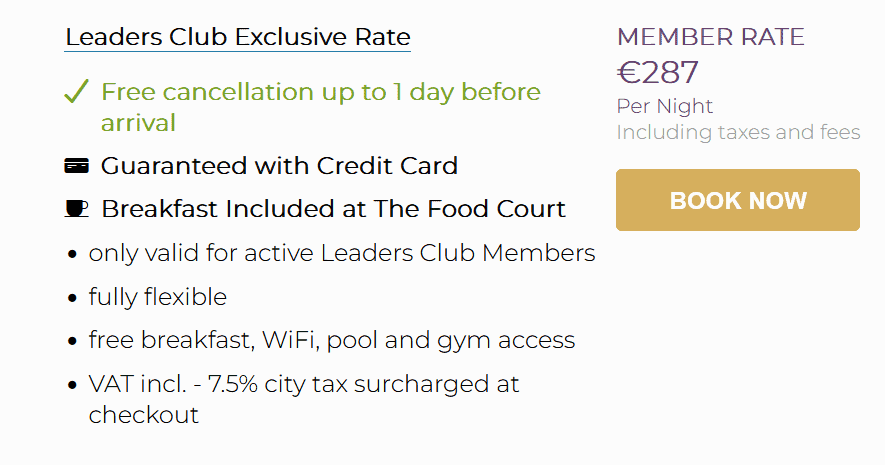
Task: Click the €287 price
Action: tap(657, 73)
